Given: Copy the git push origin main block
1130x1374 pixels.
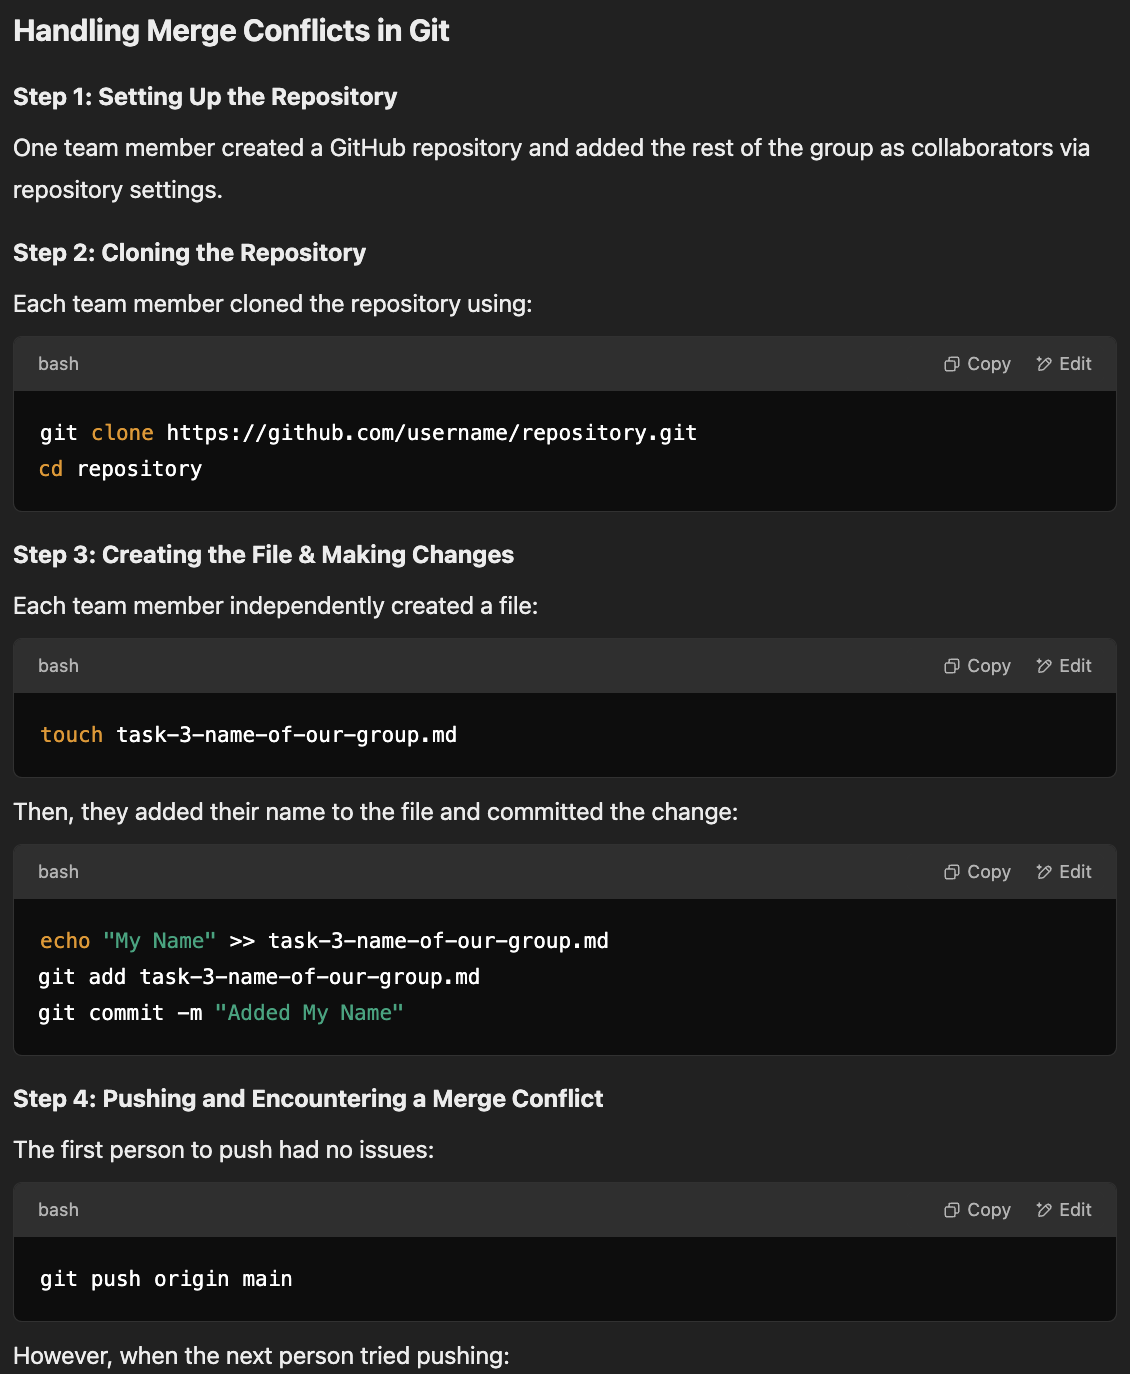Looking at the screenshot, I should point(977,1210).
